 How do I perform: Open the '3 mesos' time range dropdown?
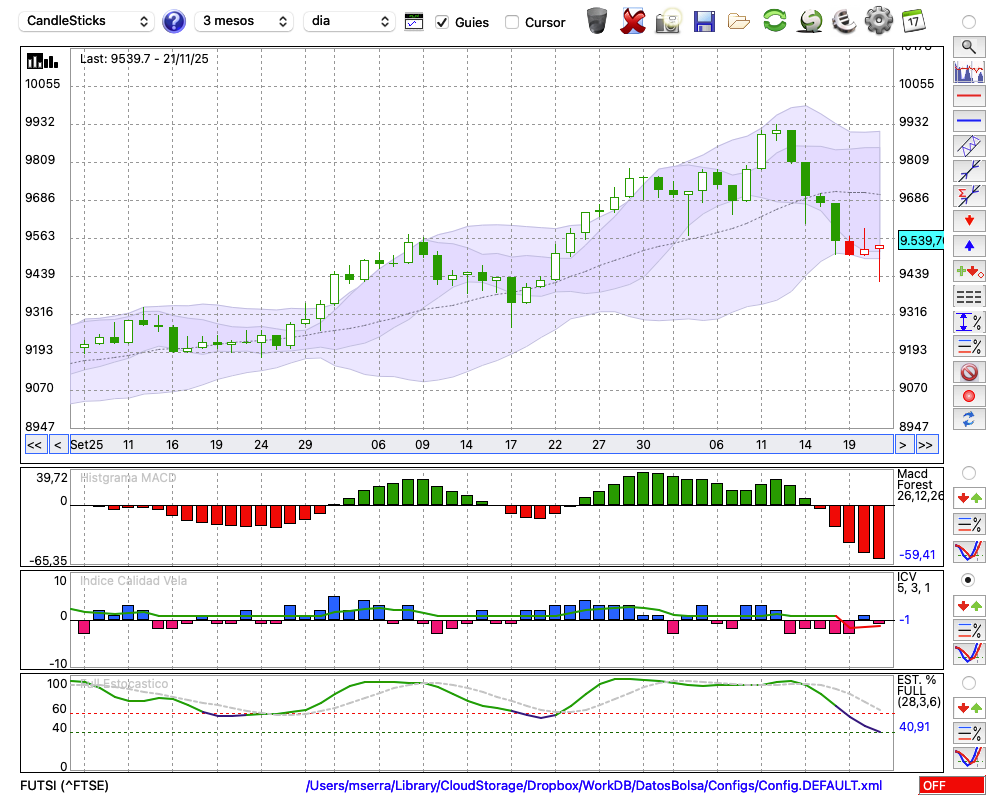244,21
